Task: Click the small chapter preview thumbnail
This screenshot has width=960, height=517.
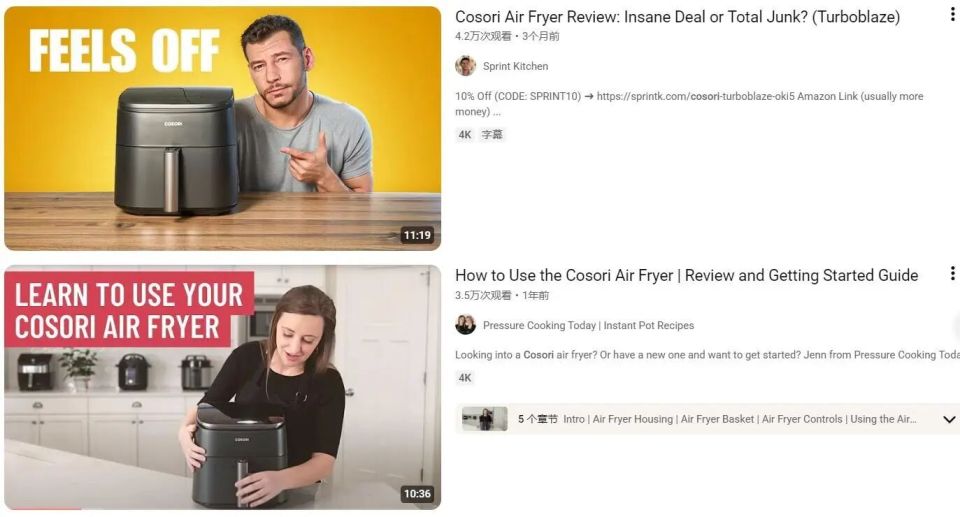Action: 484,419
